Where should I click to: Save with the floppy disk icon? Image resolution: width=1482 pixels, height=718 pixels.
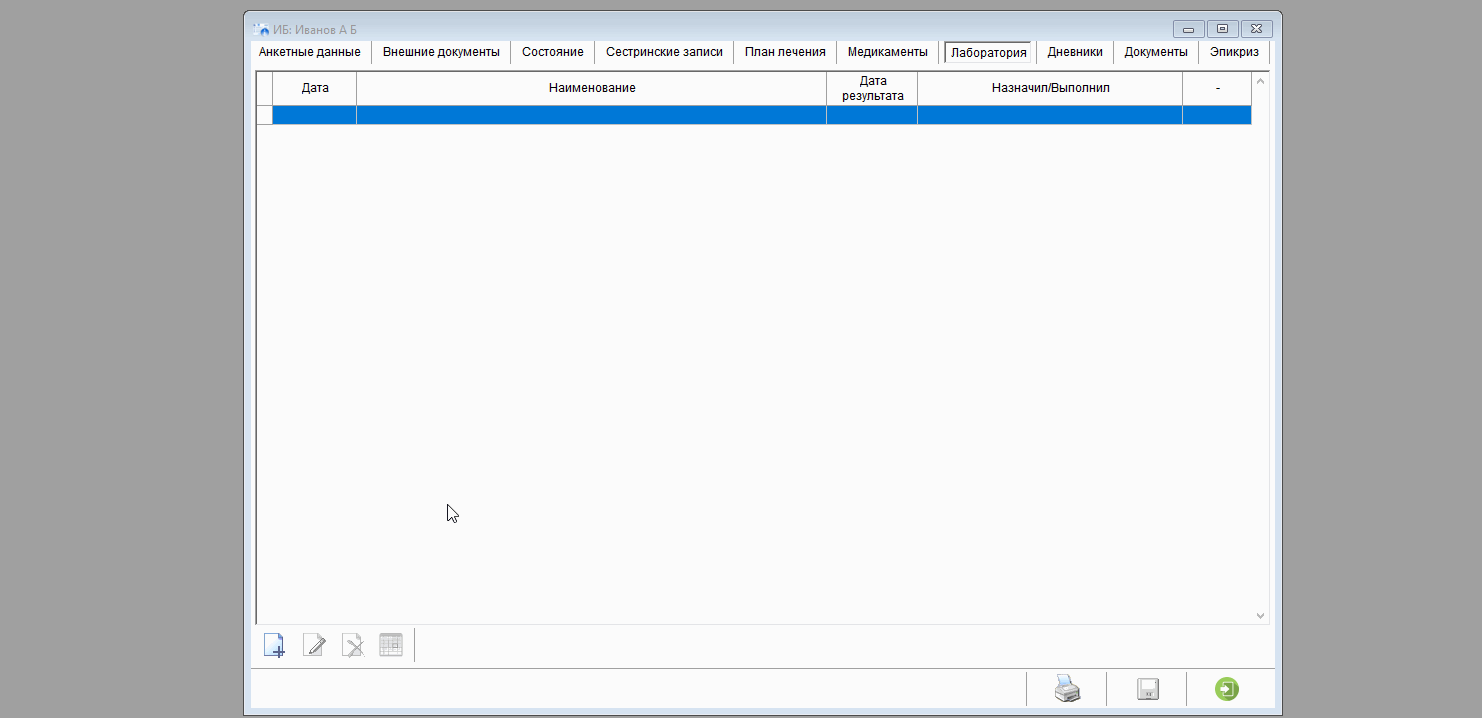tap(1147, 689)
